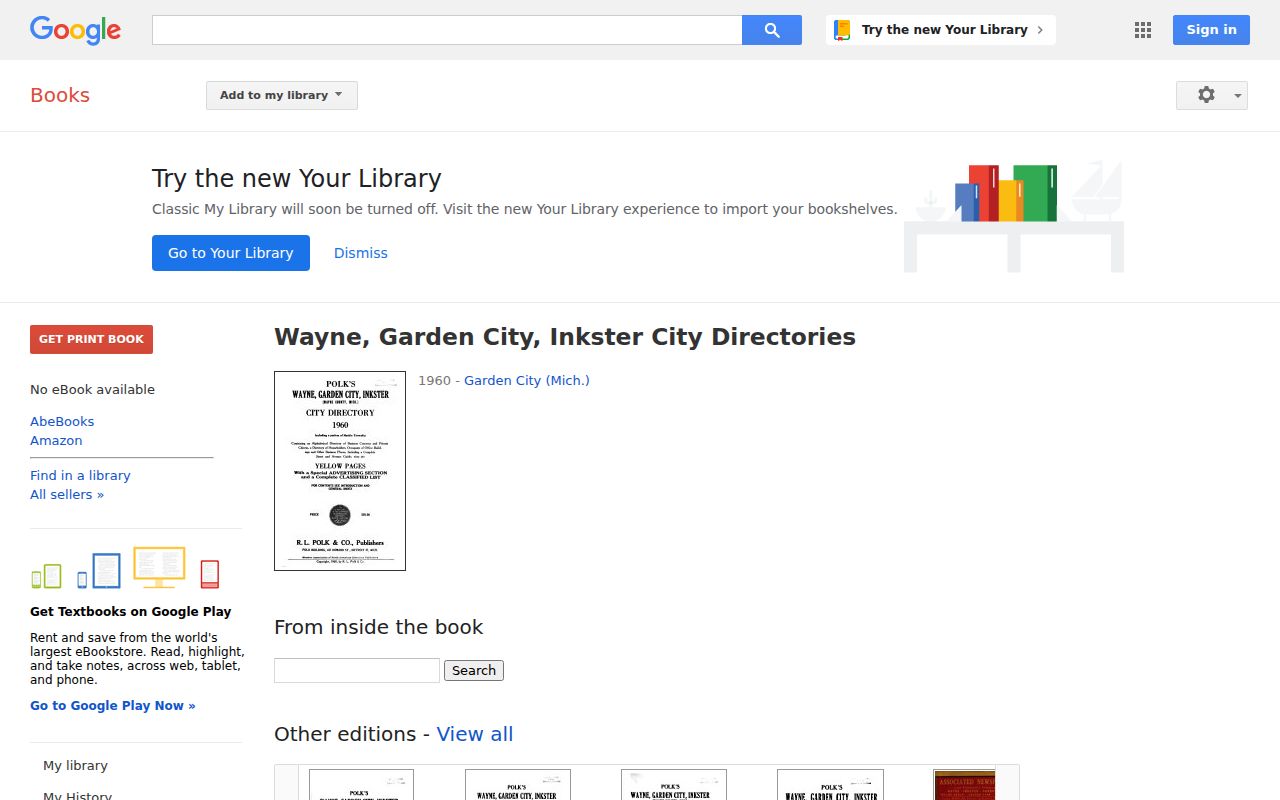
Task: Click the devices illustration for Google Play
Action: point(125,568)
